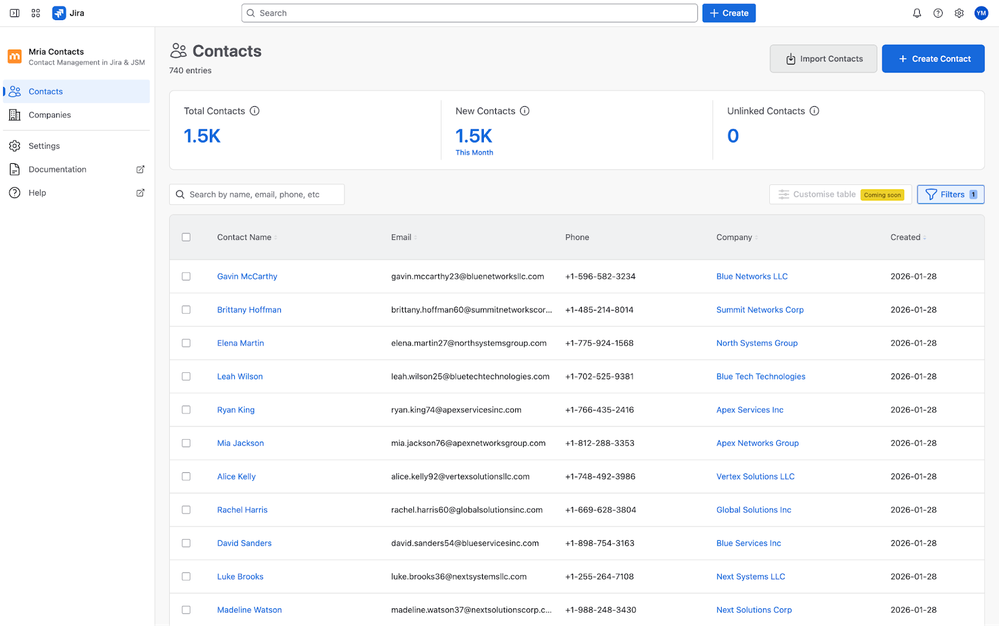Open the Filters panel
The image size is (999, 626).
pyautogui.click(x=950, y=194)
